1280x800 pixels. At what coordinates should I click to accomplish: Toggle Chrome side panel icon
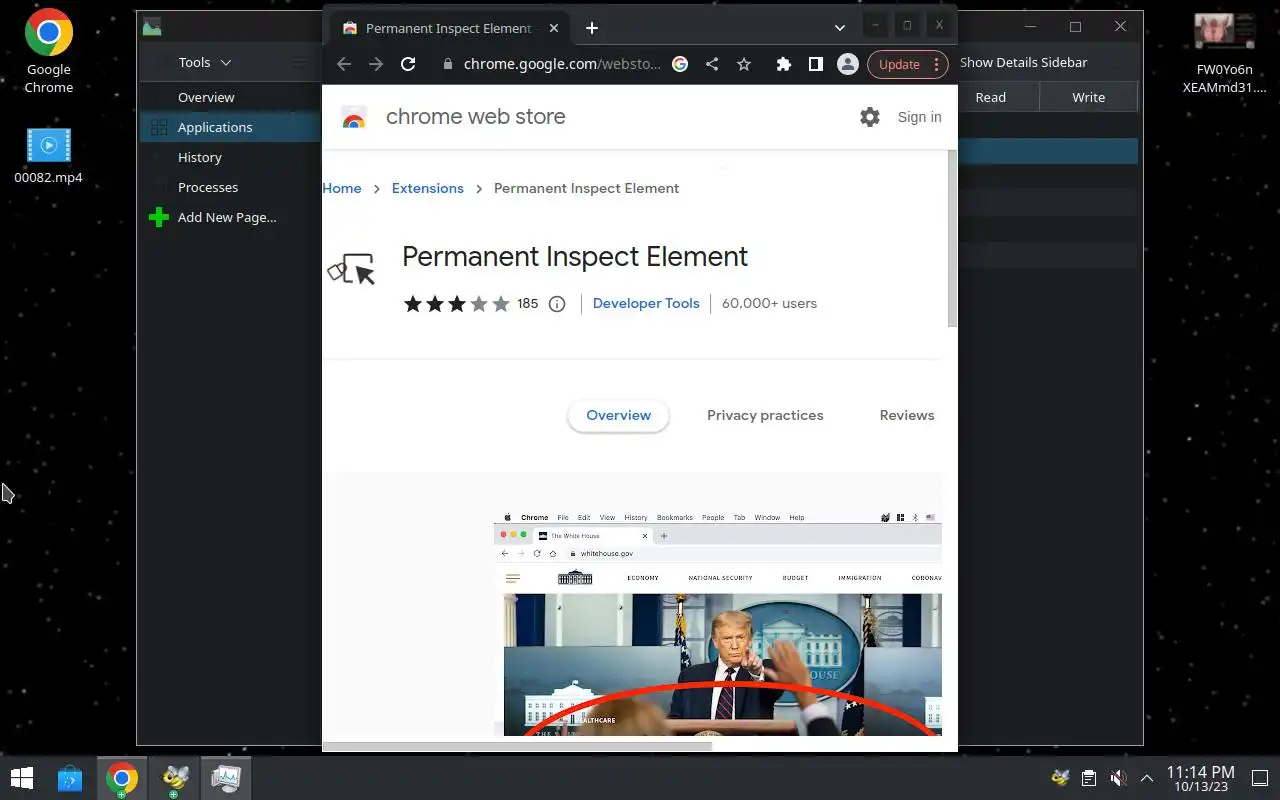[x=816, y=64]
